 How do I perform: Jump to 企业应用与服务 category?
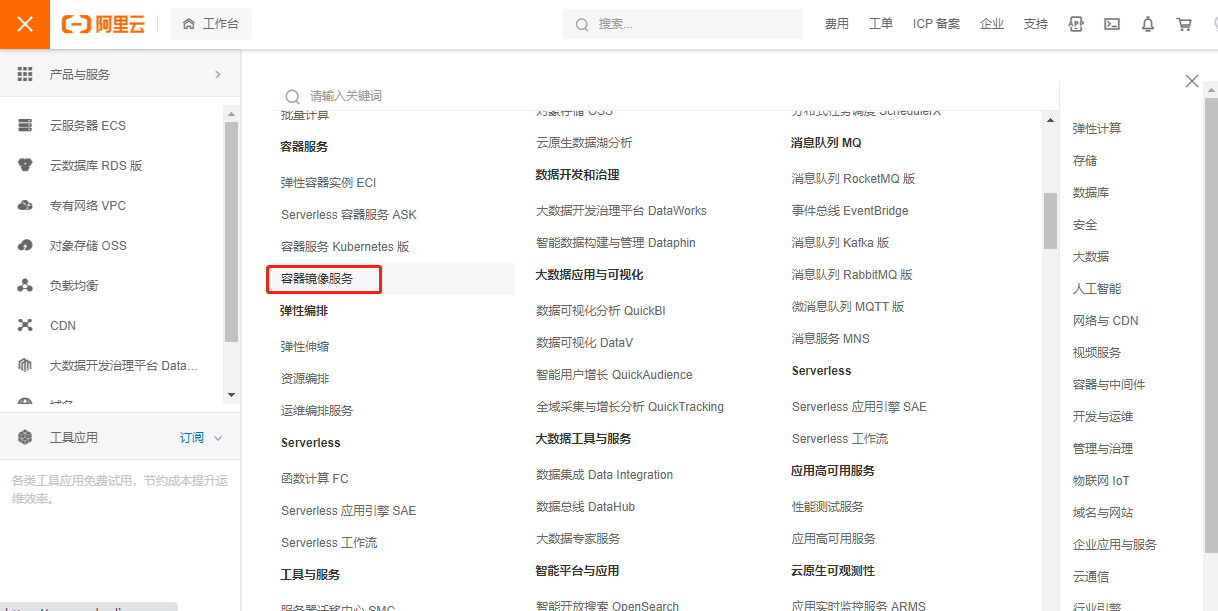pyautogui.click(x=1115, y=544)
